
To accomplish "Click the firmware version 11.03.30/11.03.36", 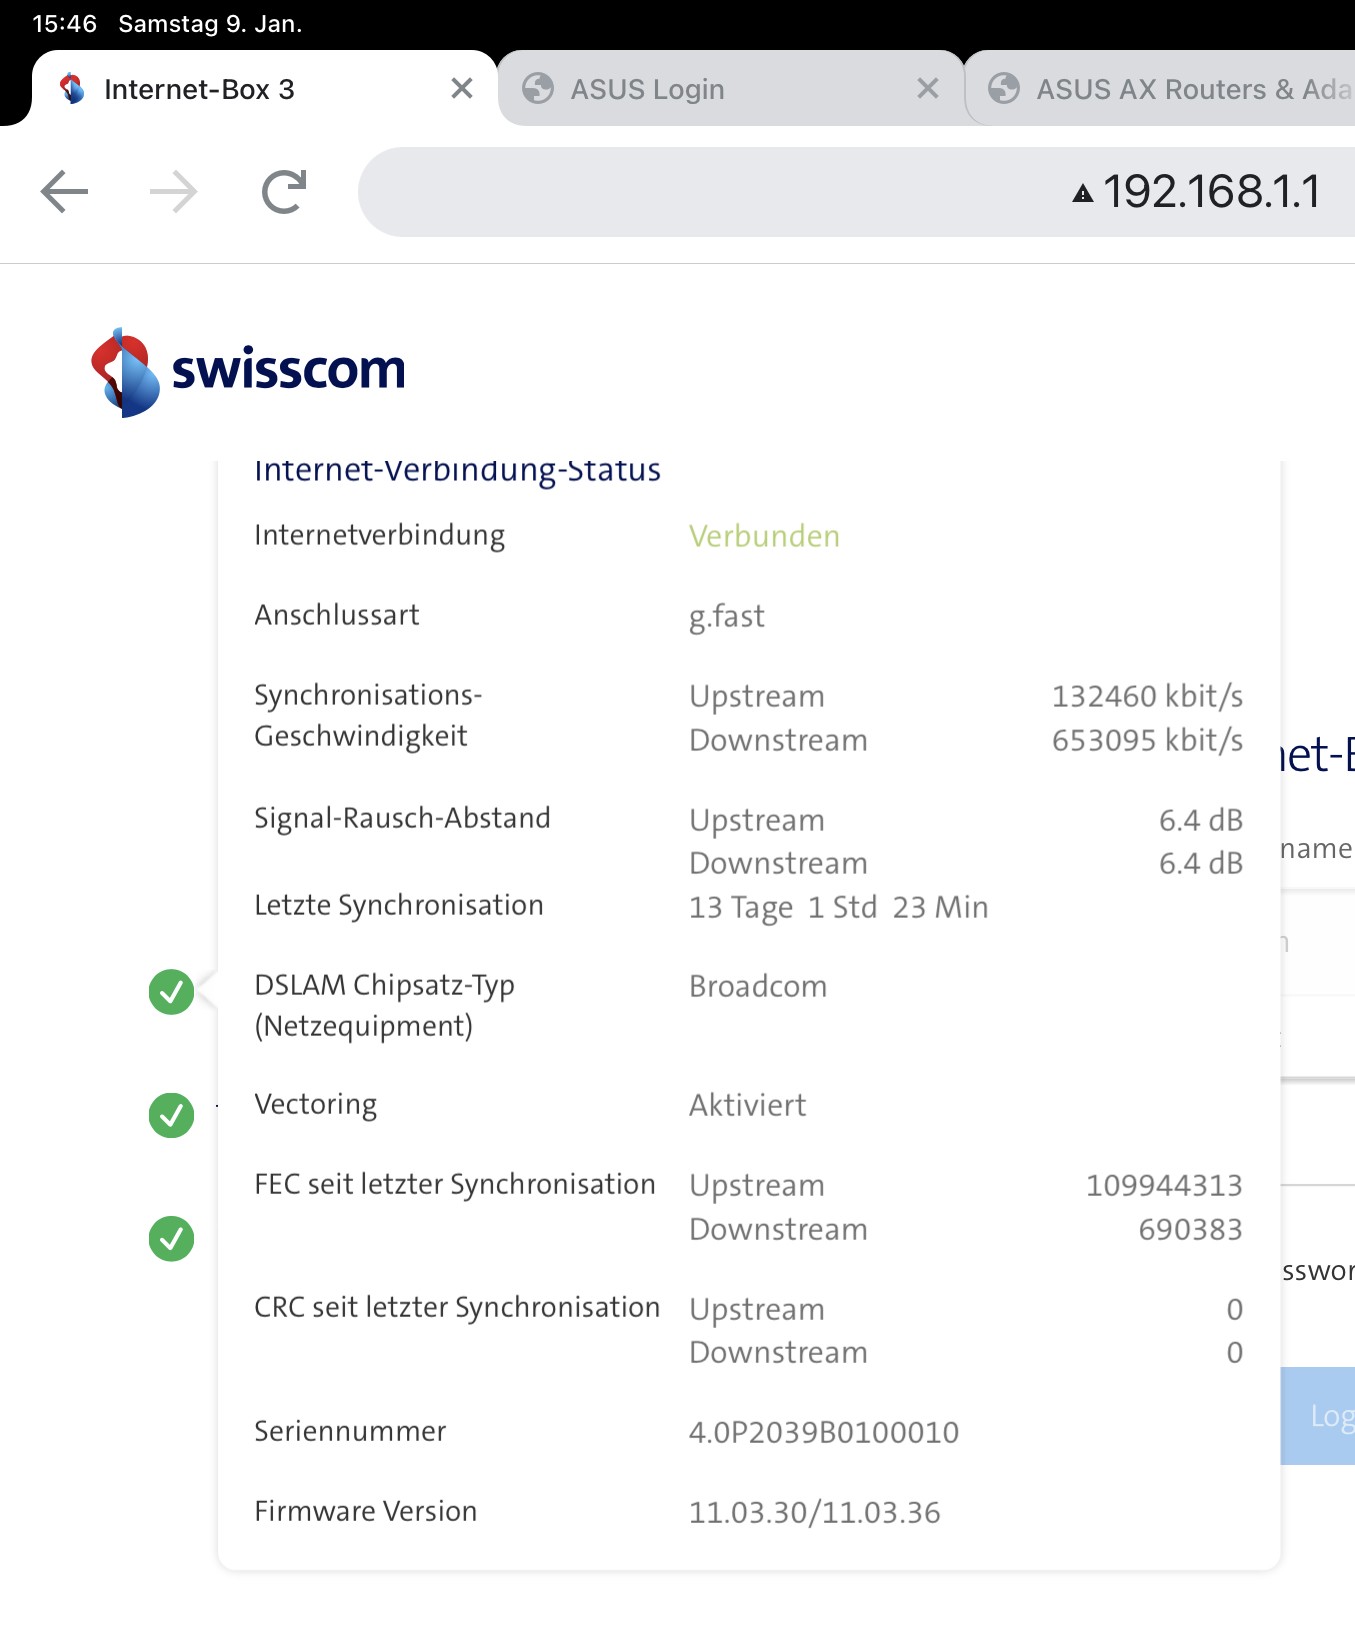I will coord(814,1512).
